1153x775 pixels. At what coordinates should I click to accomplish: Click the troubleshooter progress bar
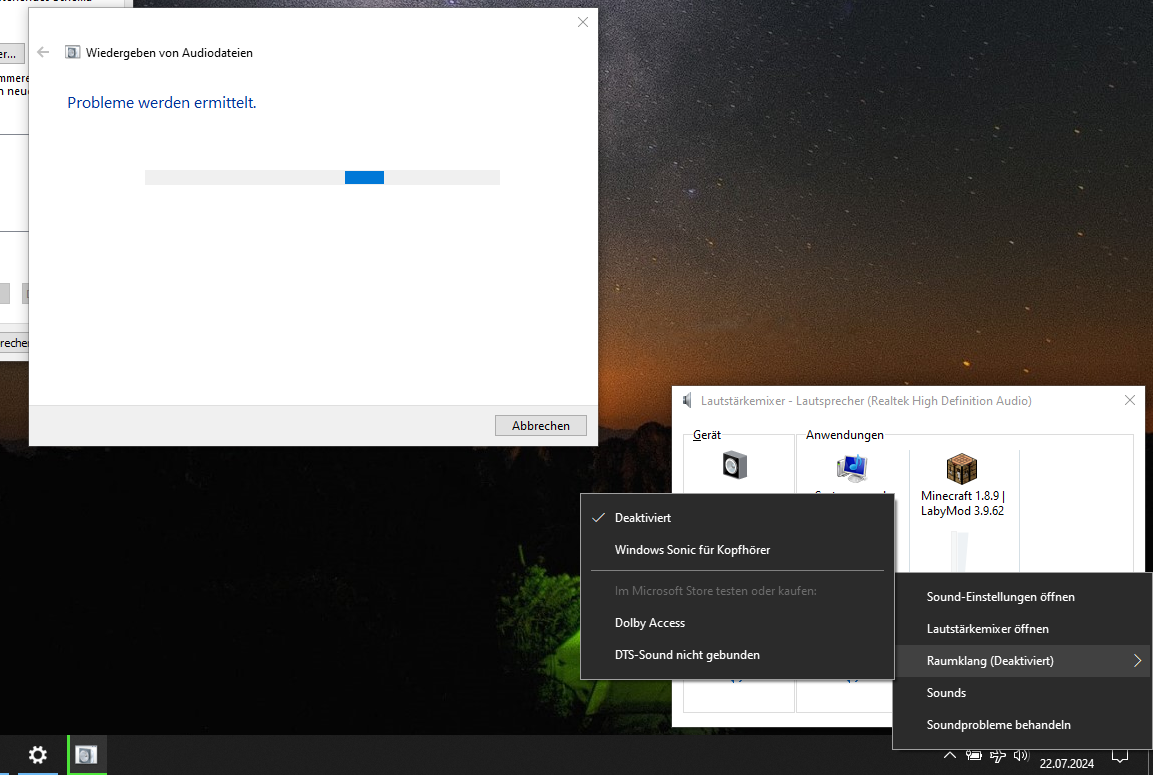coord(322,177)
